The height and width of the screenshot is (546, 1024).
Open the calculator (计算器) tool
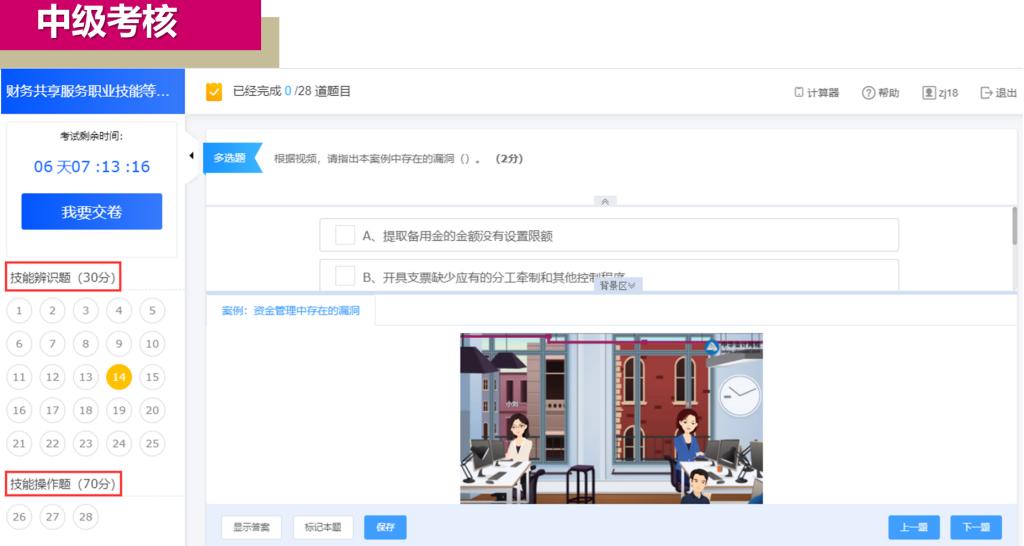click(800, 93)
